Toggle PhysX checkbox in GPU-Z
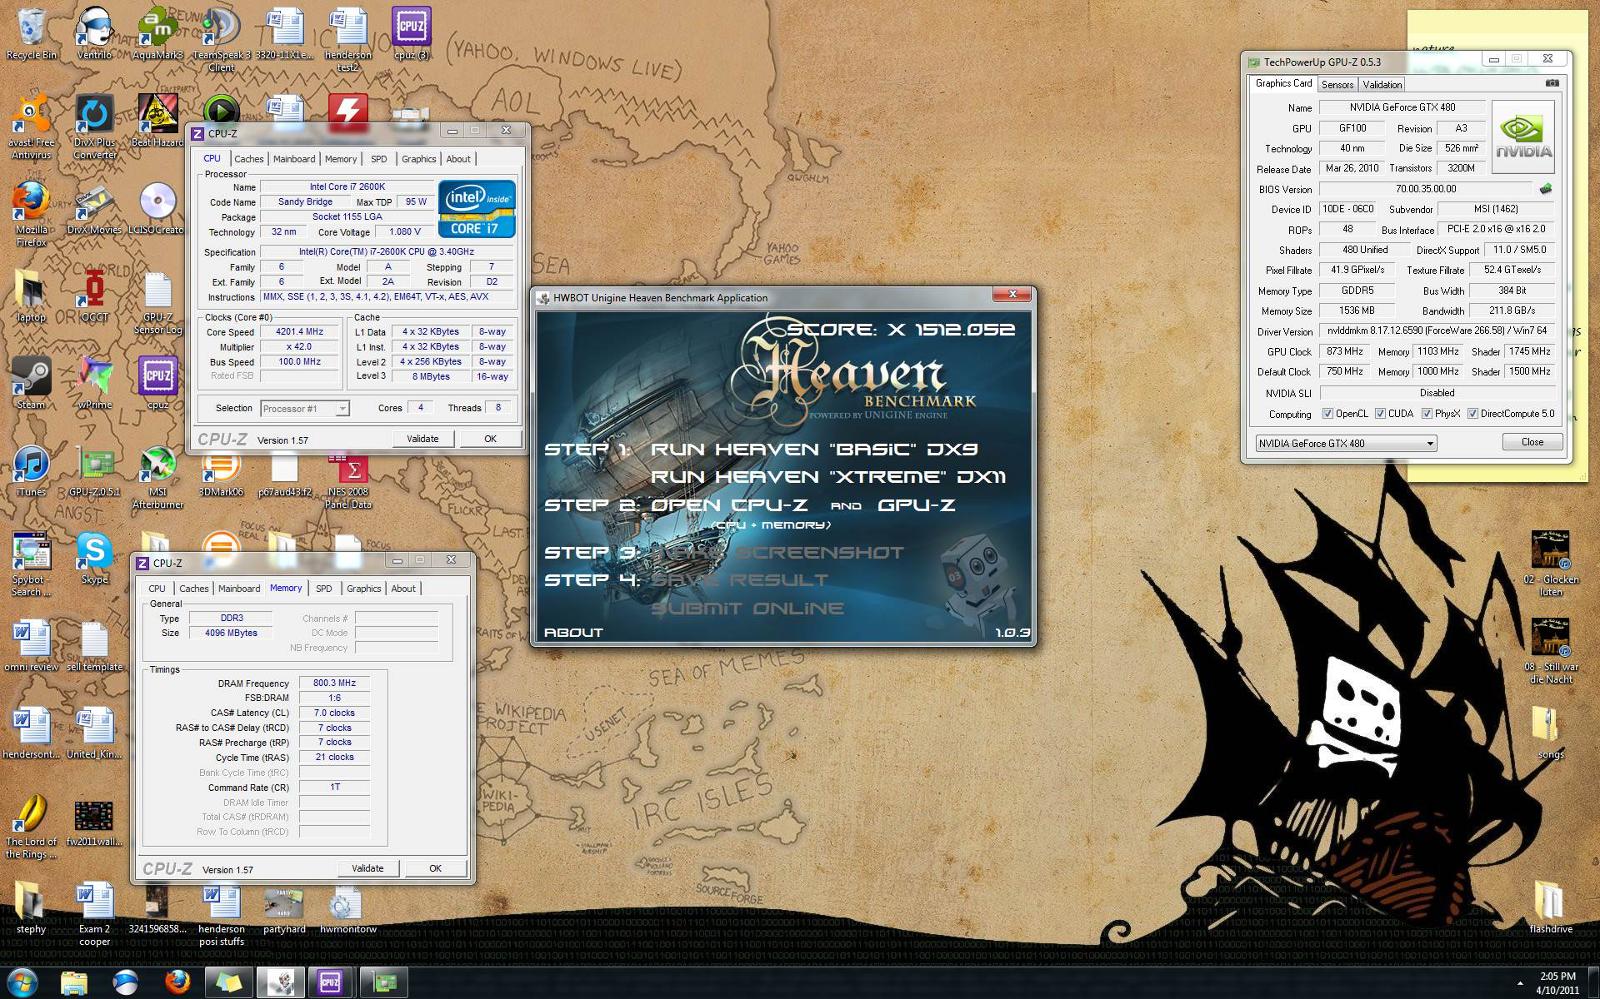Image resolution: width=1600 pixels, height=999 pixels. click(x=1427, y=414)
